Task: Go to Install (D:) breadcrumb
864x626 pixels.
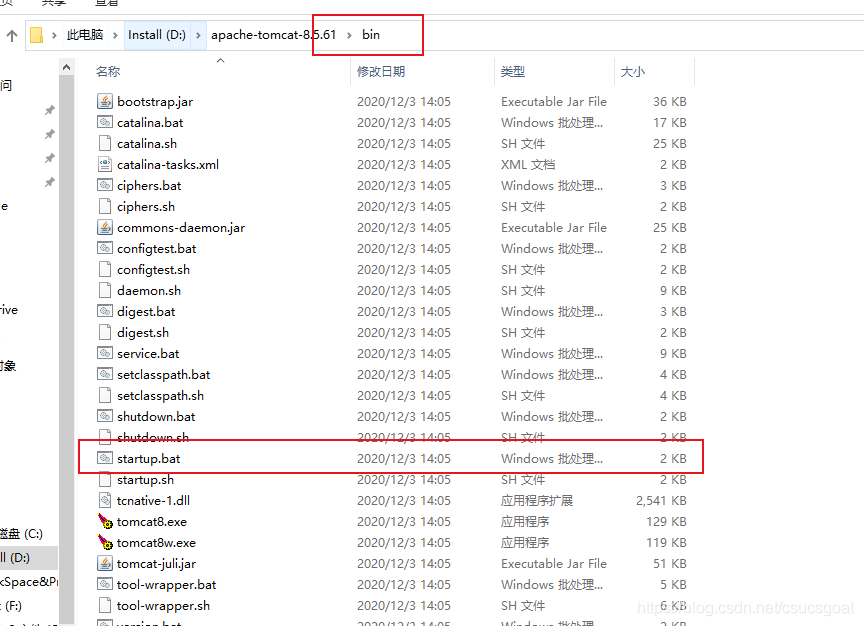Action: click(x=157, y=35)
